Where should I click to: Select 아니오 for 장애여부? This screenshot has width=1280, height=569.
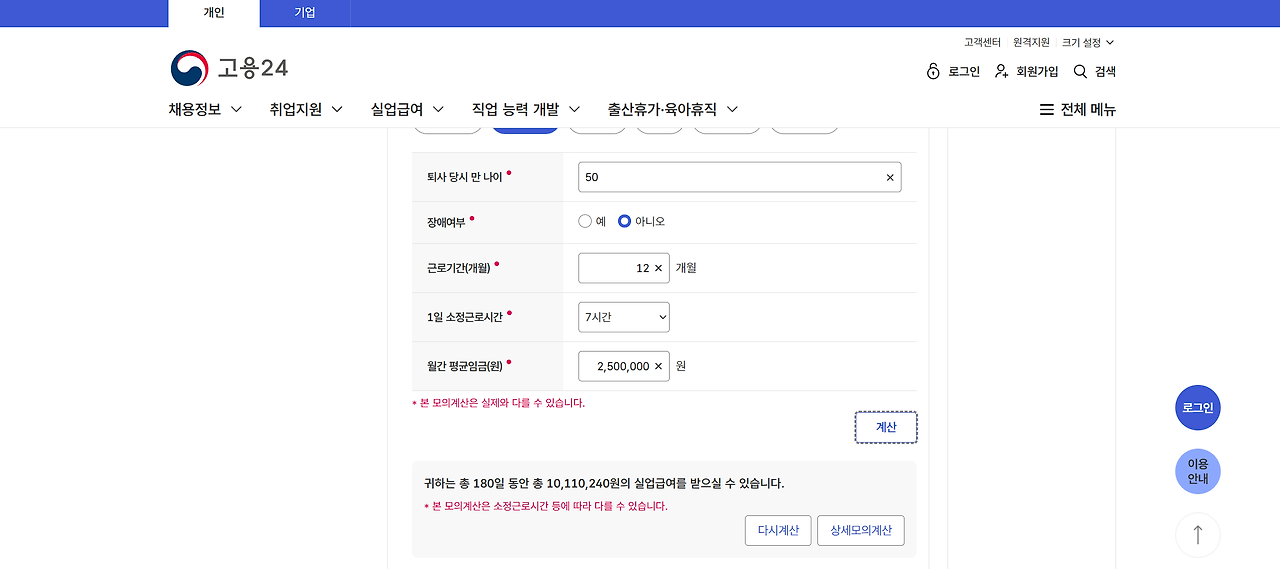coord(625,221)
